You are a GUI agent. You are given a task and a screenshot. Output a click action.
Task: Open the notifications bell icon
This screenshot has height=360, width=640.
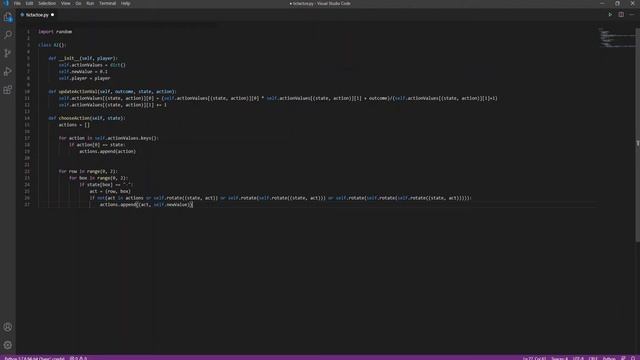pyautogui.click(x=633, y=358)
